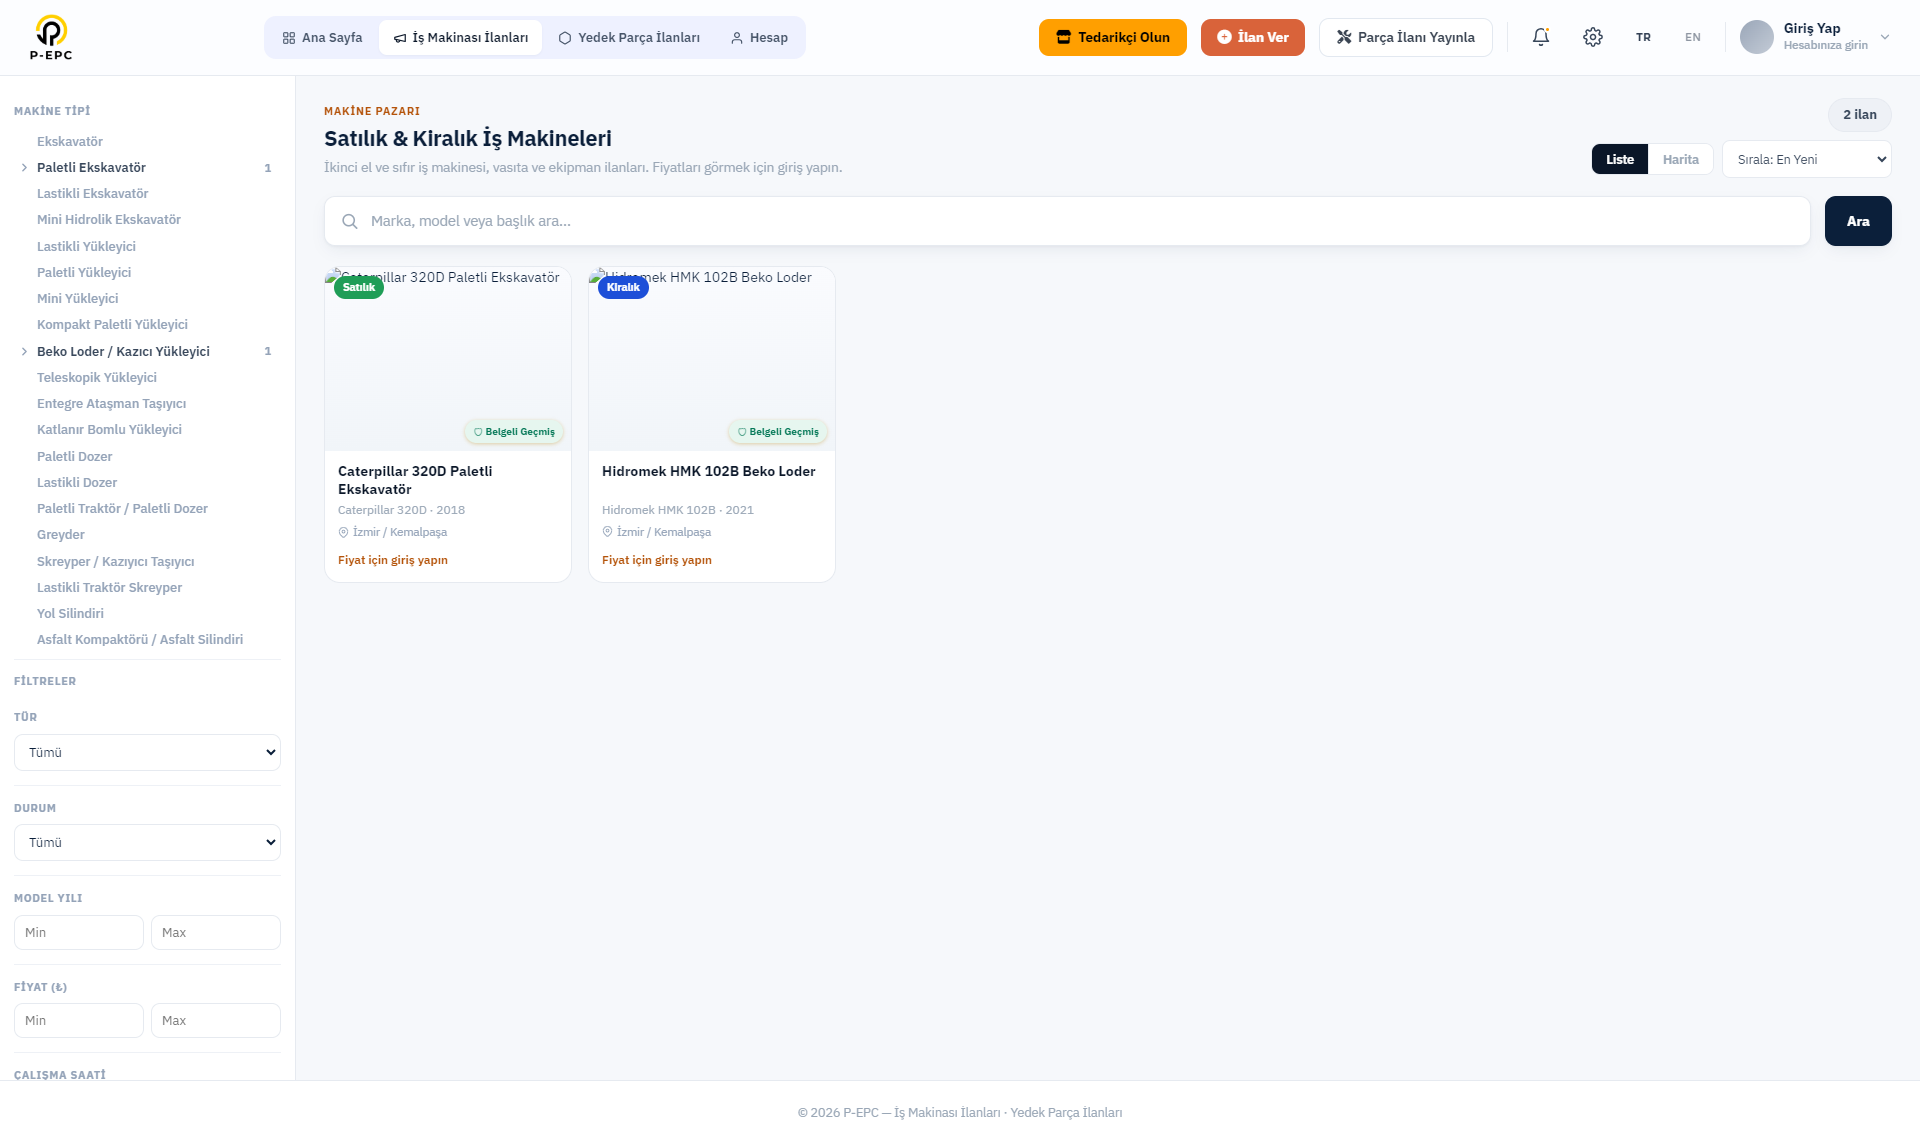Image resolution: width=1920 pixels, height=1144 pixels.
Task: Switch language to TR
Action: click(x=1643, y=37)
